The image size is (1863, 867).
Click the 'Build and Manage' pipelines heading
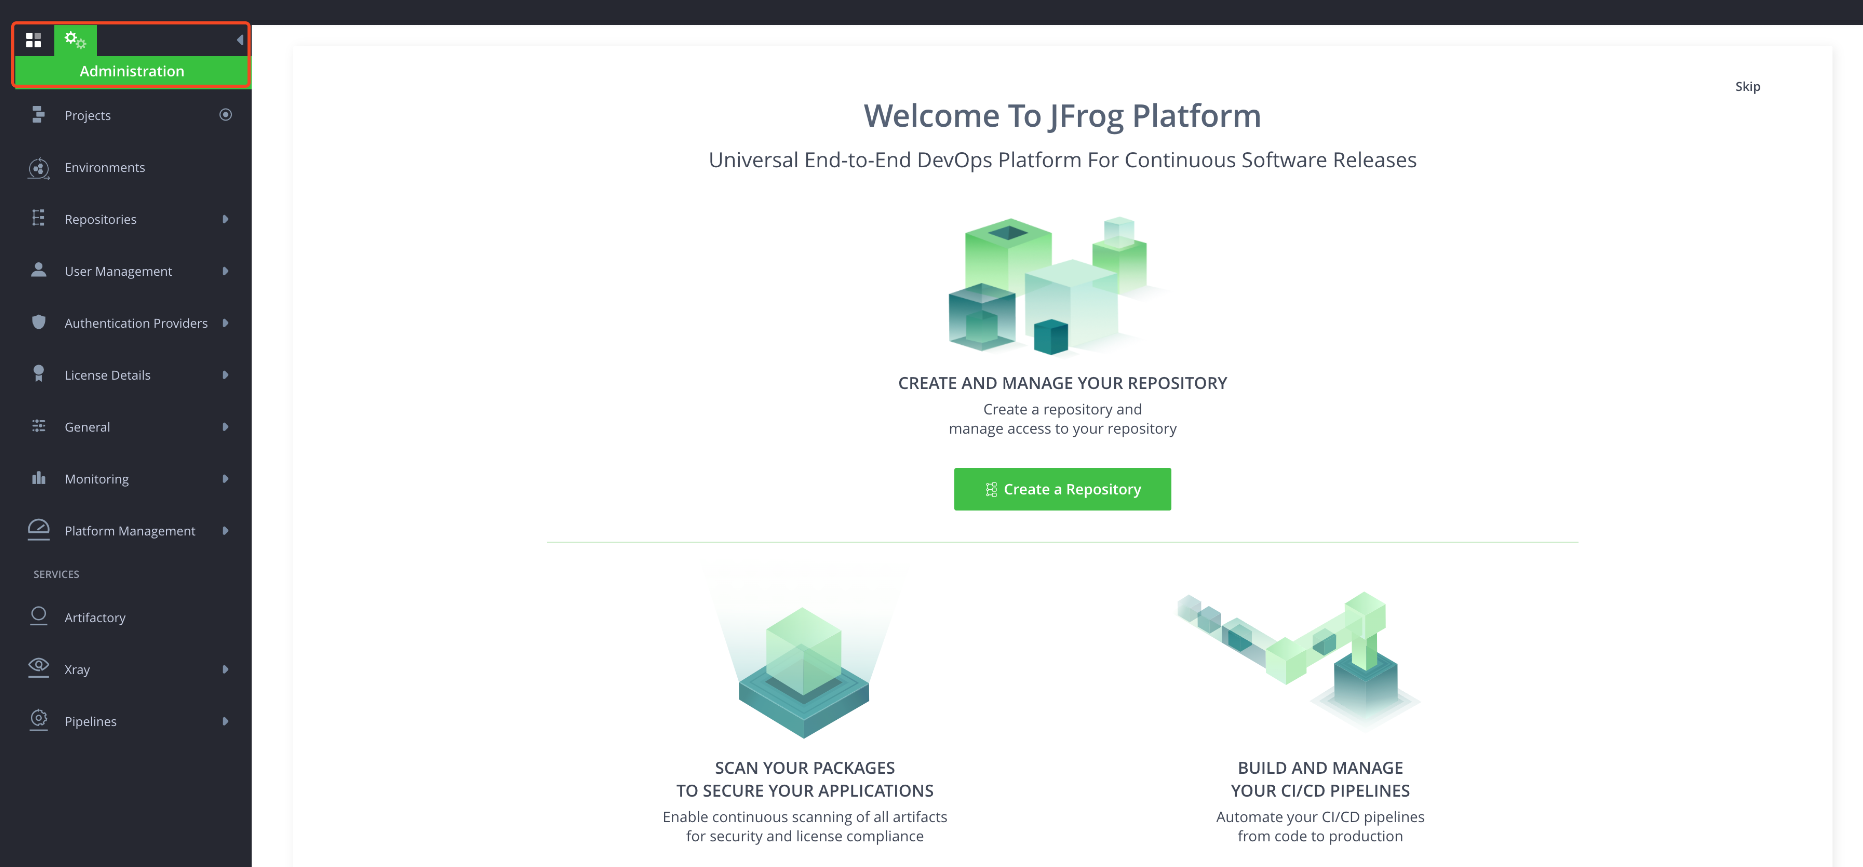coord(1320,779)
